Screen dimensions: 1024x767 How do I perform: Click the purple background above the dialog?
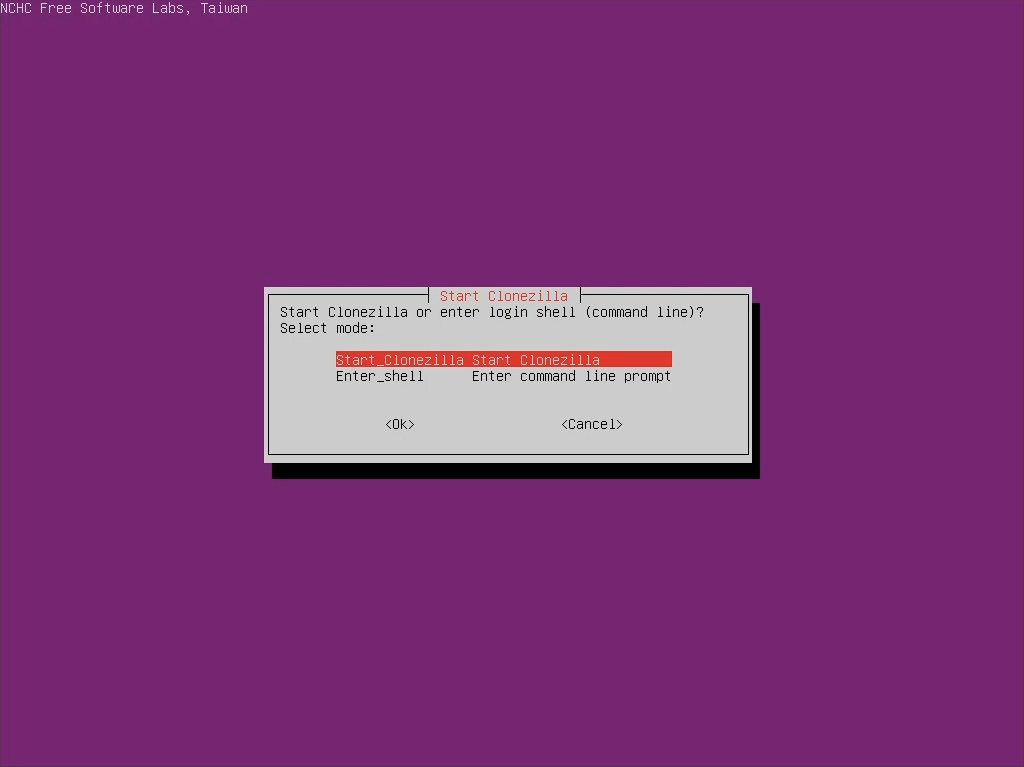[x=512, y=150]
